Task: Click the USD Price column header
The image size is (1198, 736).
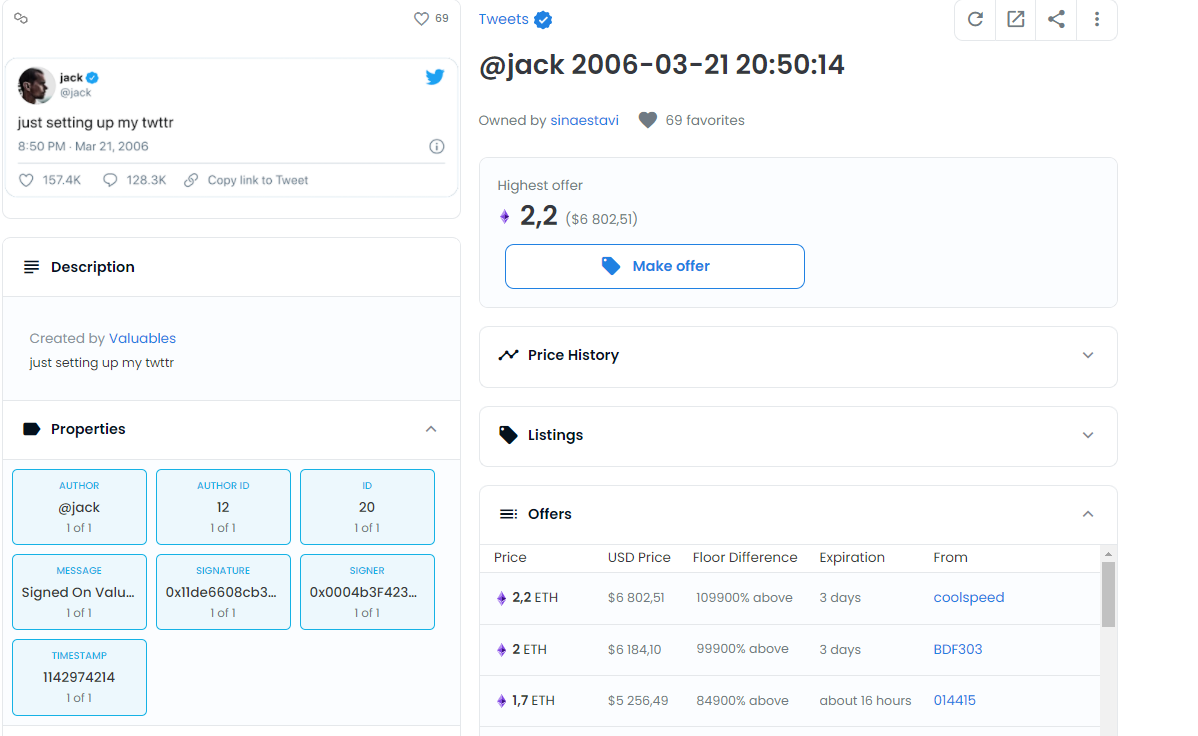Action: pos(639,557)
